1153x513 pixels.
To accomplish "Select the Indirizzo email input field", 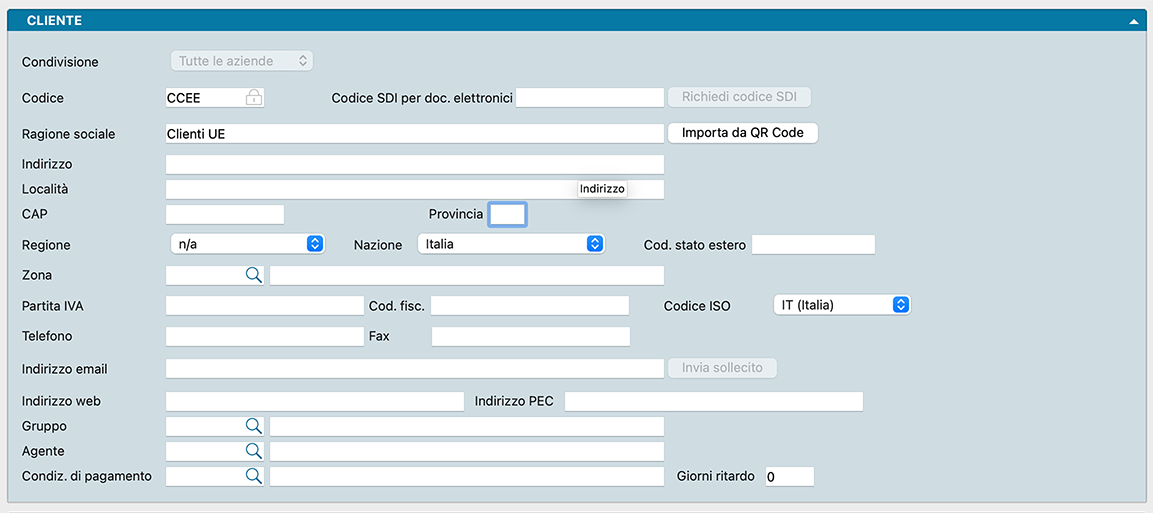I will coord(414,368).
